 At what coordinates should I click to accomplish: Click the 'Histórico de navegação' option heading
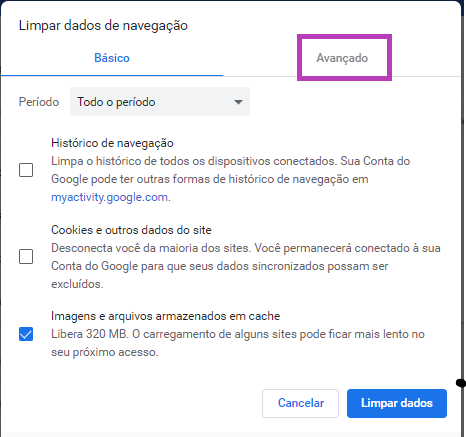pos(112,143)
